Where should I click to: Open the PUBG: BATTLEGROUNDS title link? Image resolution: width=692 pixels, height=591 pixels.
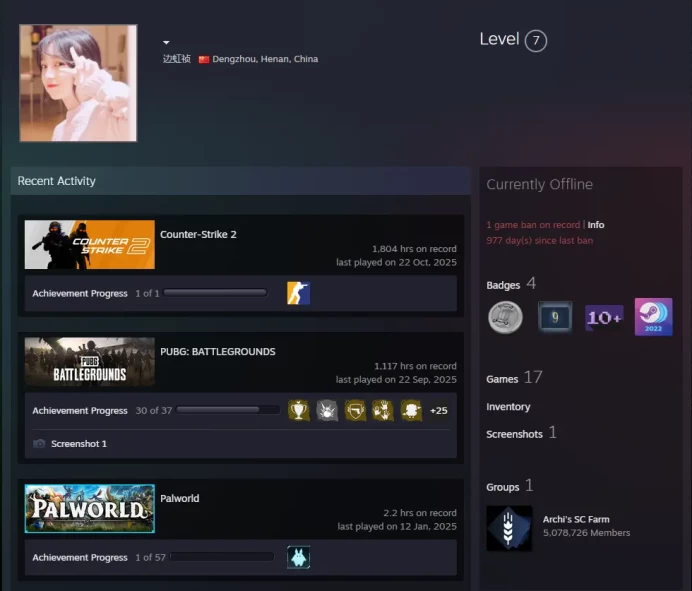pyautogui.click(x=218, y=352)
